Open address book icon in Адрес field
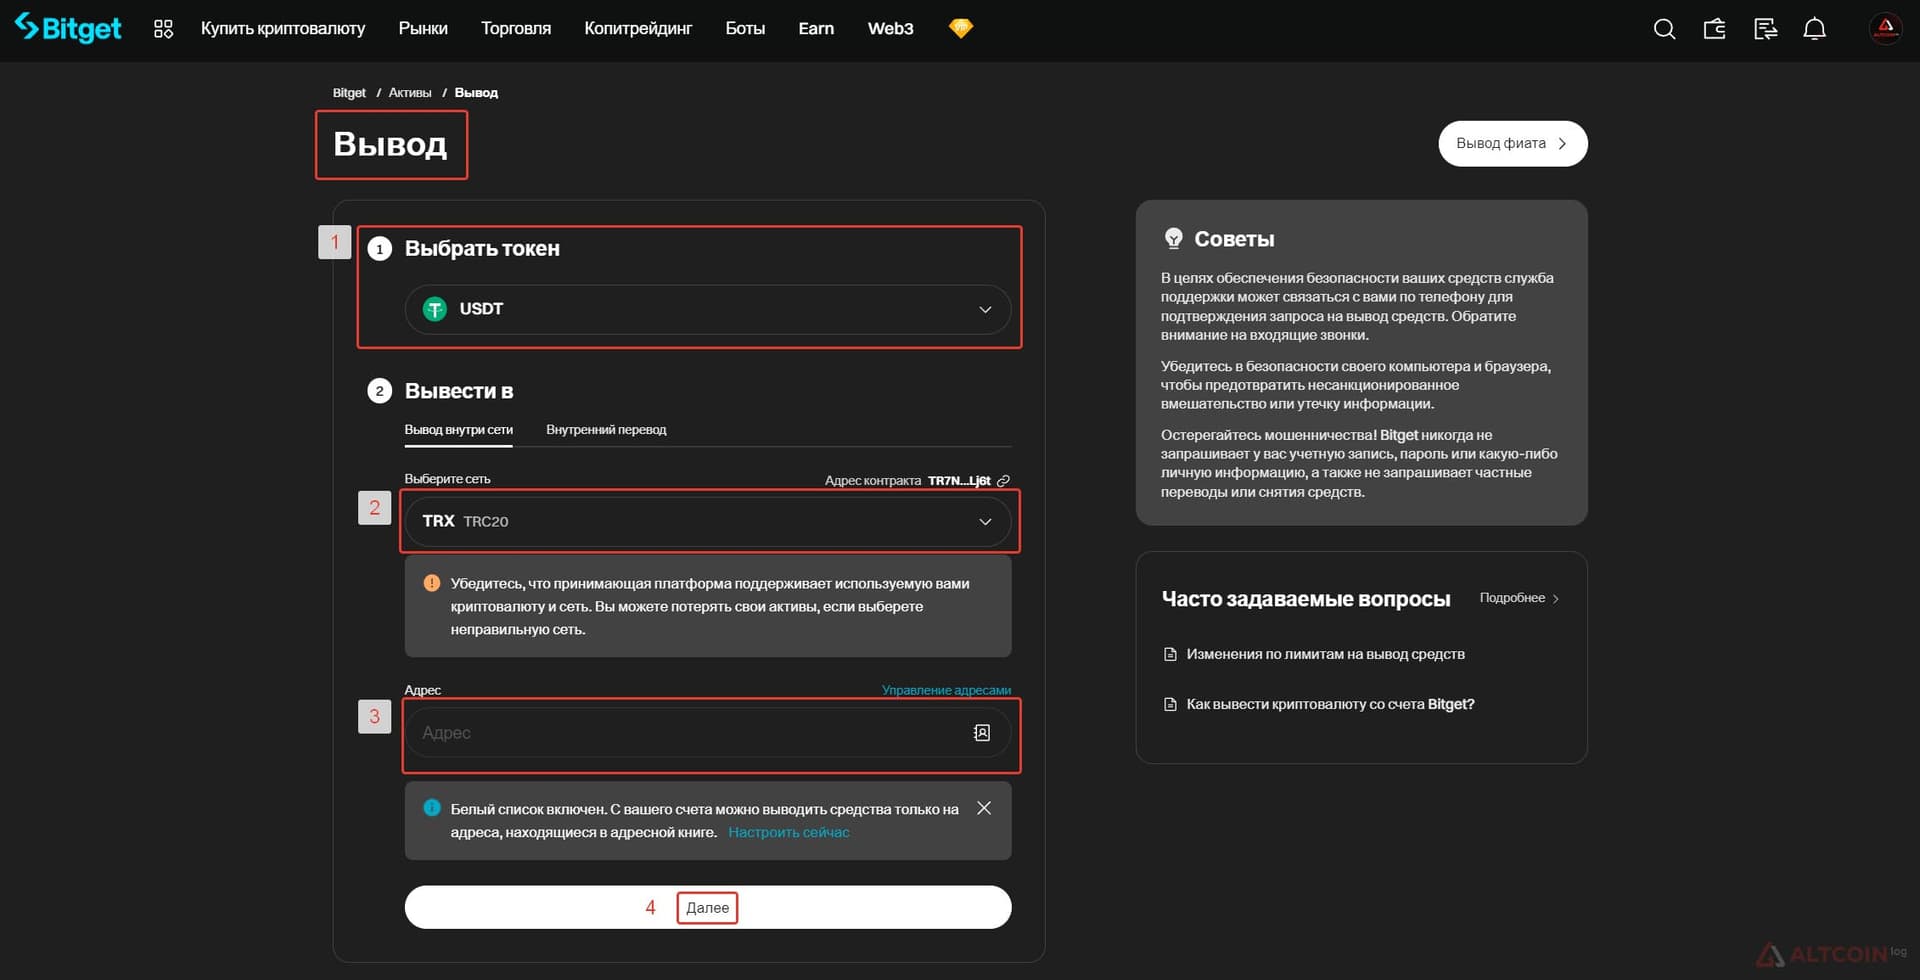 (982, 733)
